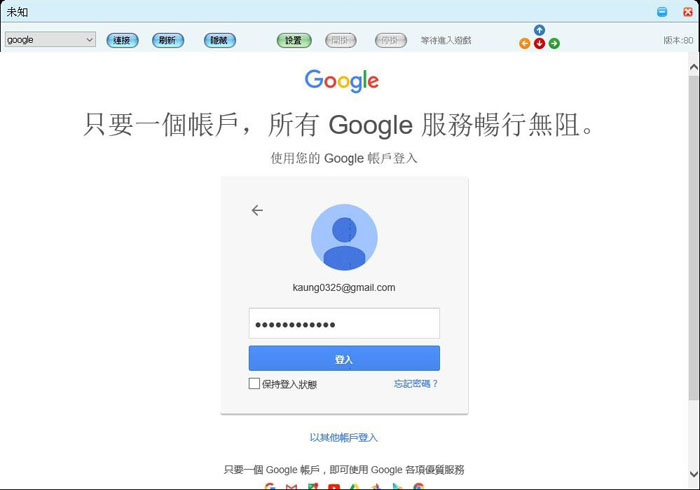The width and height of the screenshot is (700, 490).
Task: Click the scrollbar down arrow
Action: 694,473
